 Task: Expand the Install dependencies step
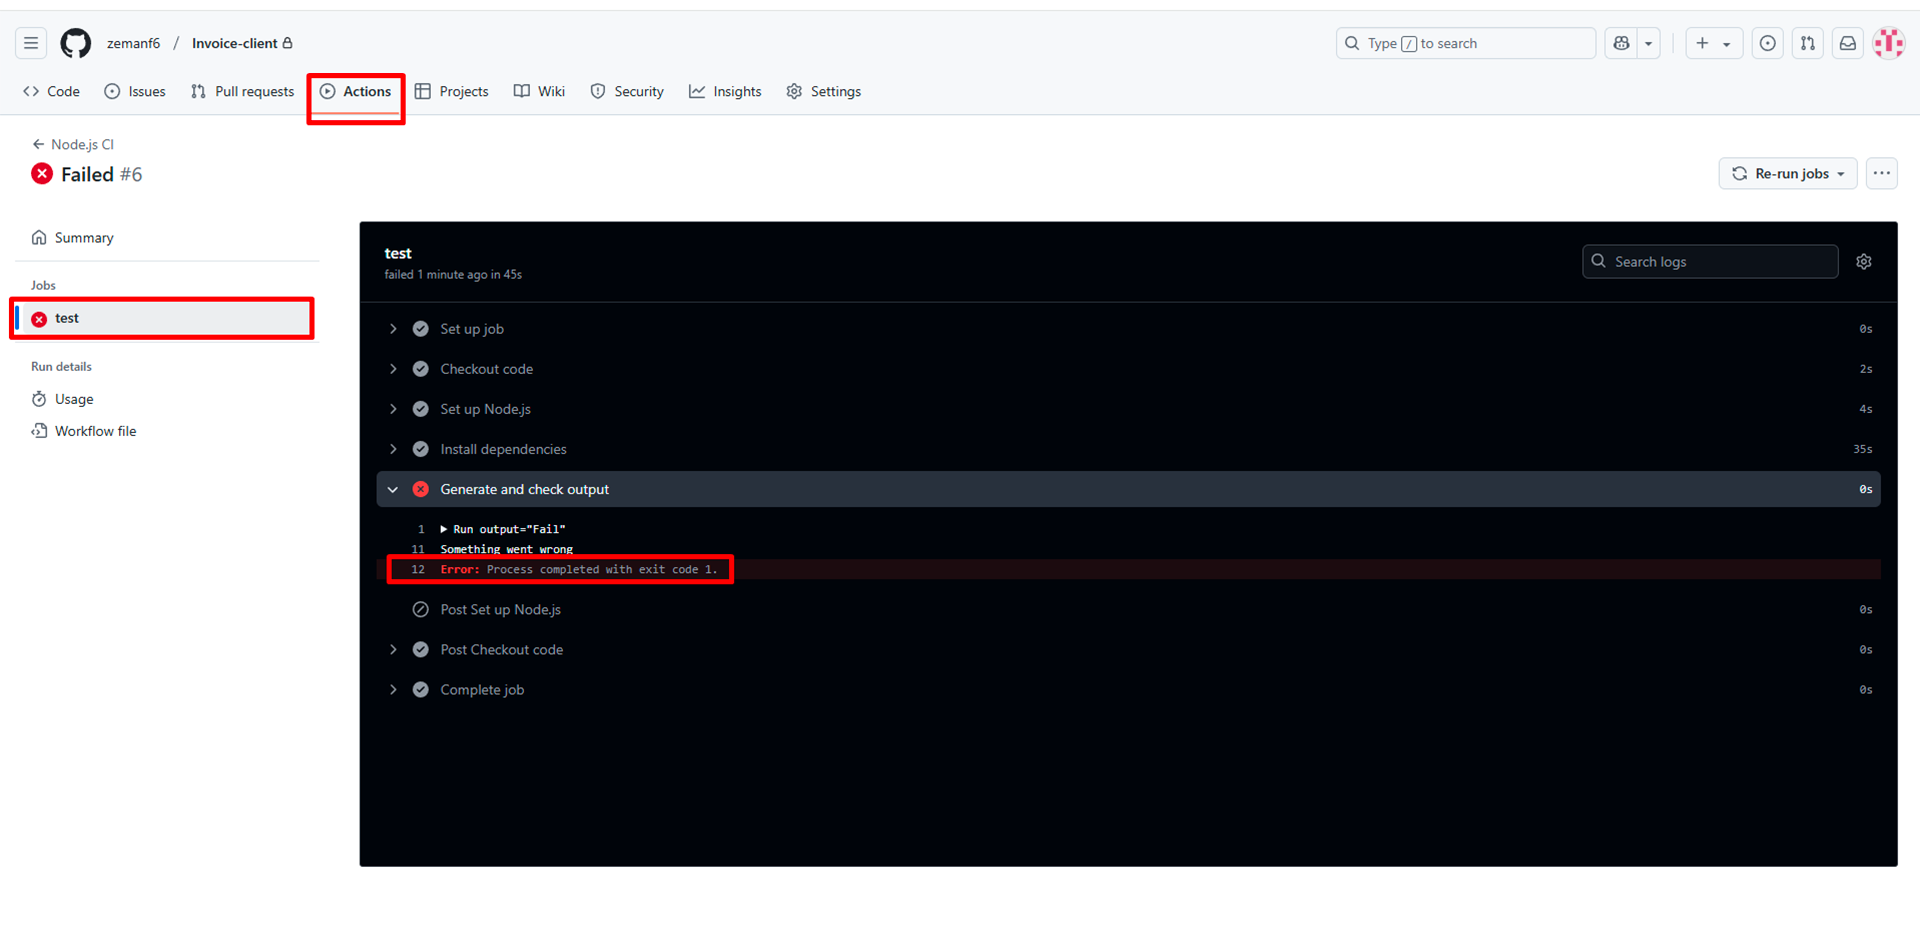(x=392, y=448)
